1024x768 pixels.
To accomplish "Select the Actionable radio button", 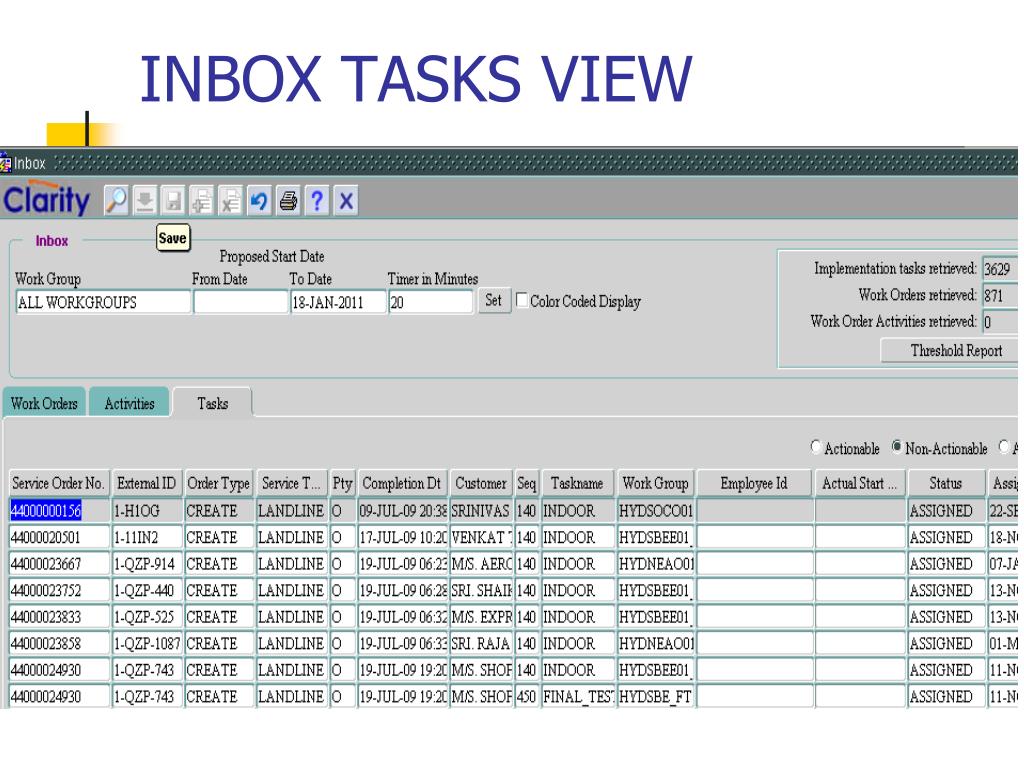I will [816, 449].
